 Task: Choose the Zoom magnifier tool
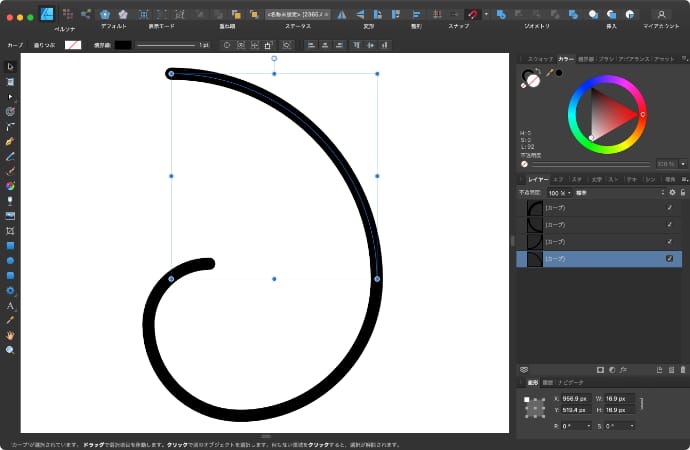10,350
